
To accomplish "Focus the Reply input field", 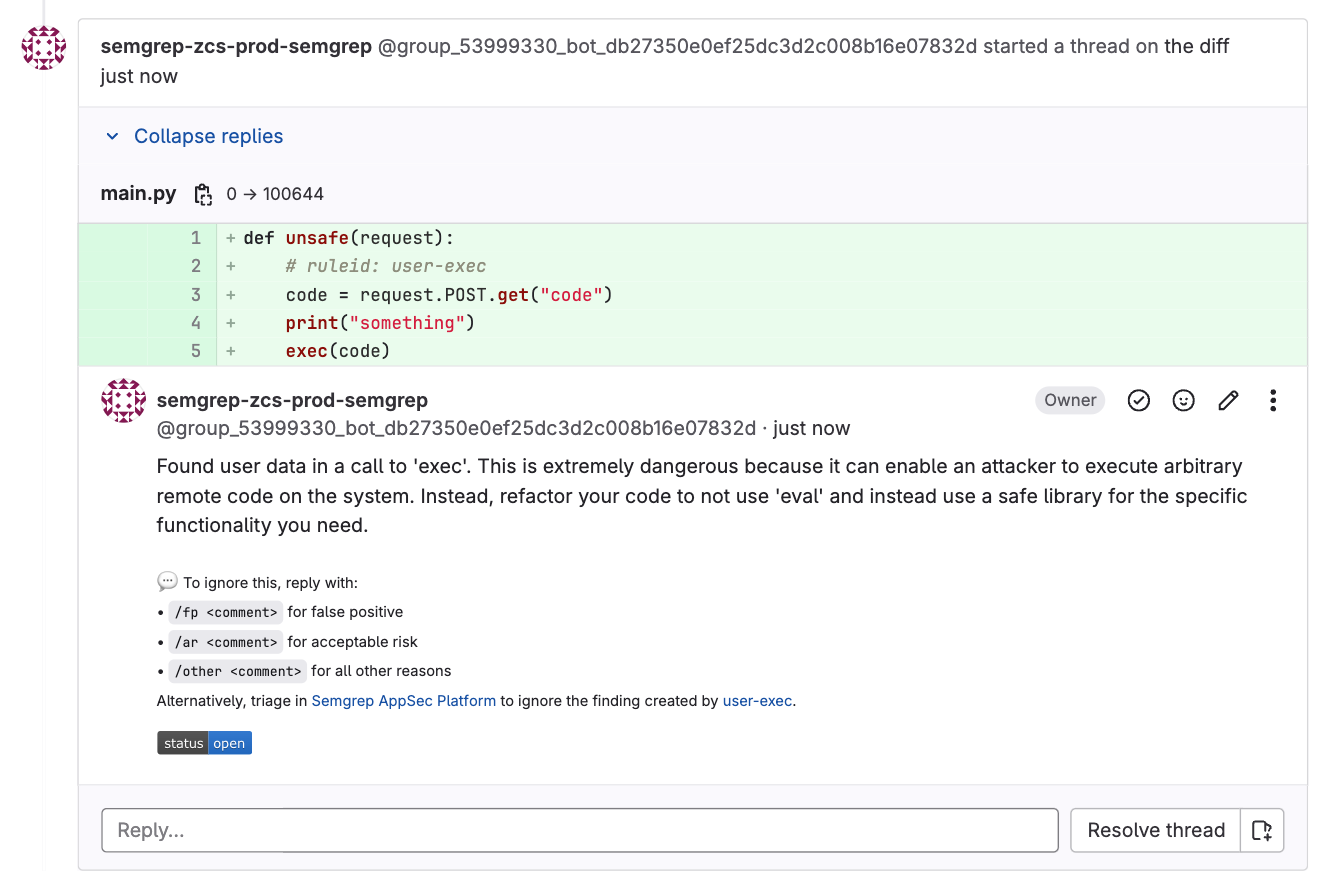I will (x=580, y=830).
